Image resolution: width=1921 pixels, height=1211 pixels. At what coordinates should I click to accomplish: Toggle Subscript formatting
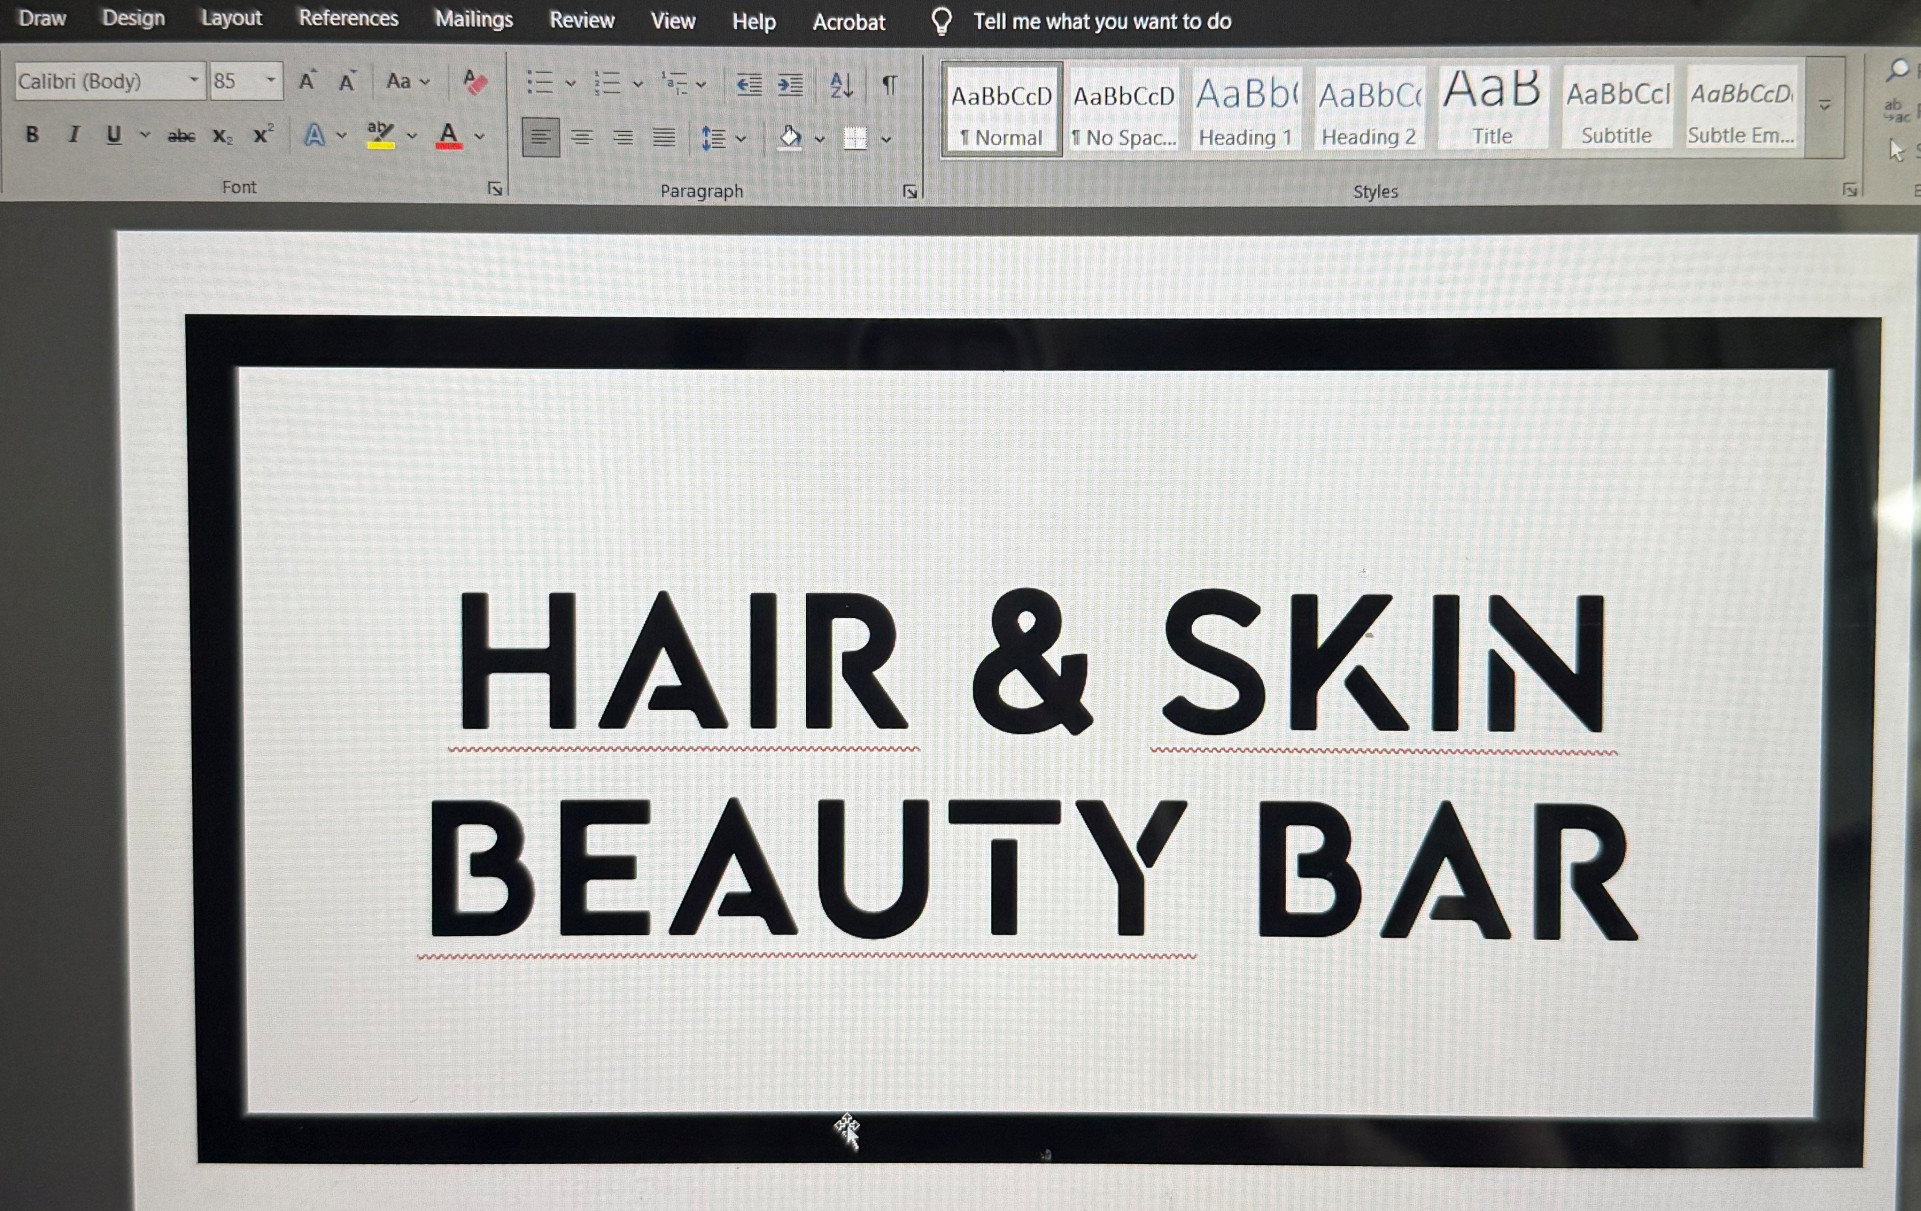(222, 136)
